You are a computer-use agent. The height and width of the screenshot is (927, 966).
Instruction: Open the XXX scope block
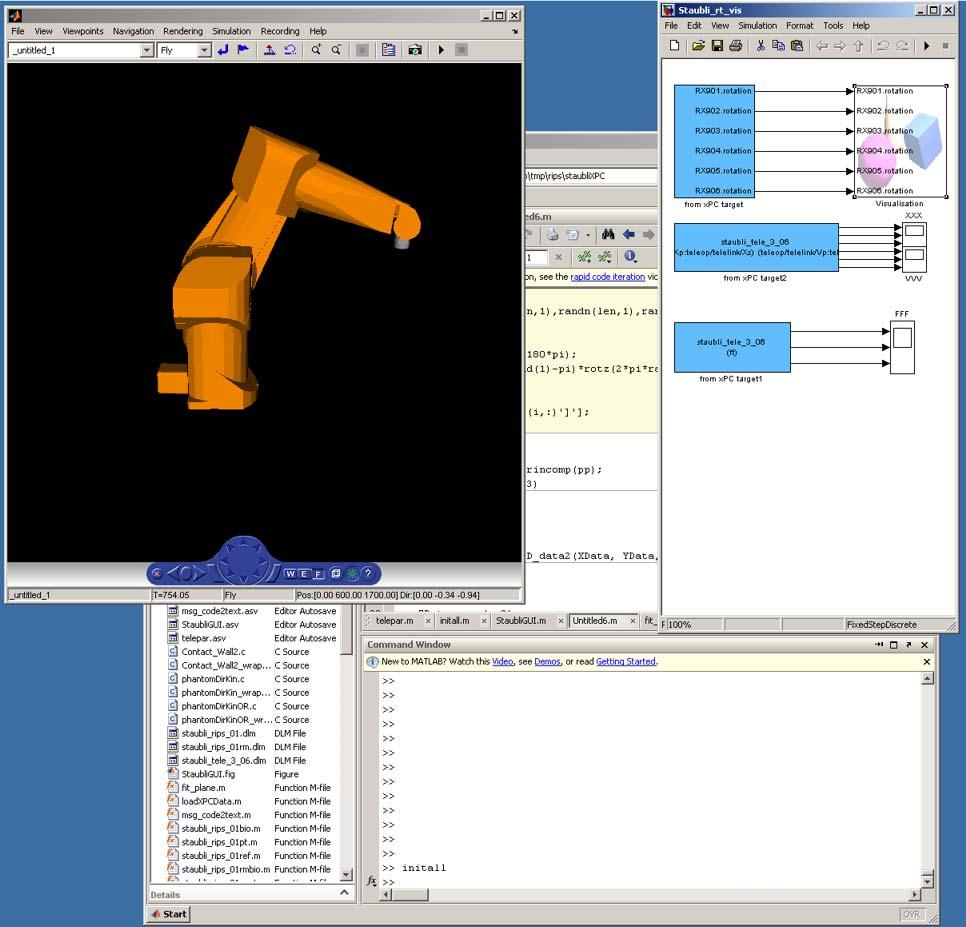coord(914,233)
